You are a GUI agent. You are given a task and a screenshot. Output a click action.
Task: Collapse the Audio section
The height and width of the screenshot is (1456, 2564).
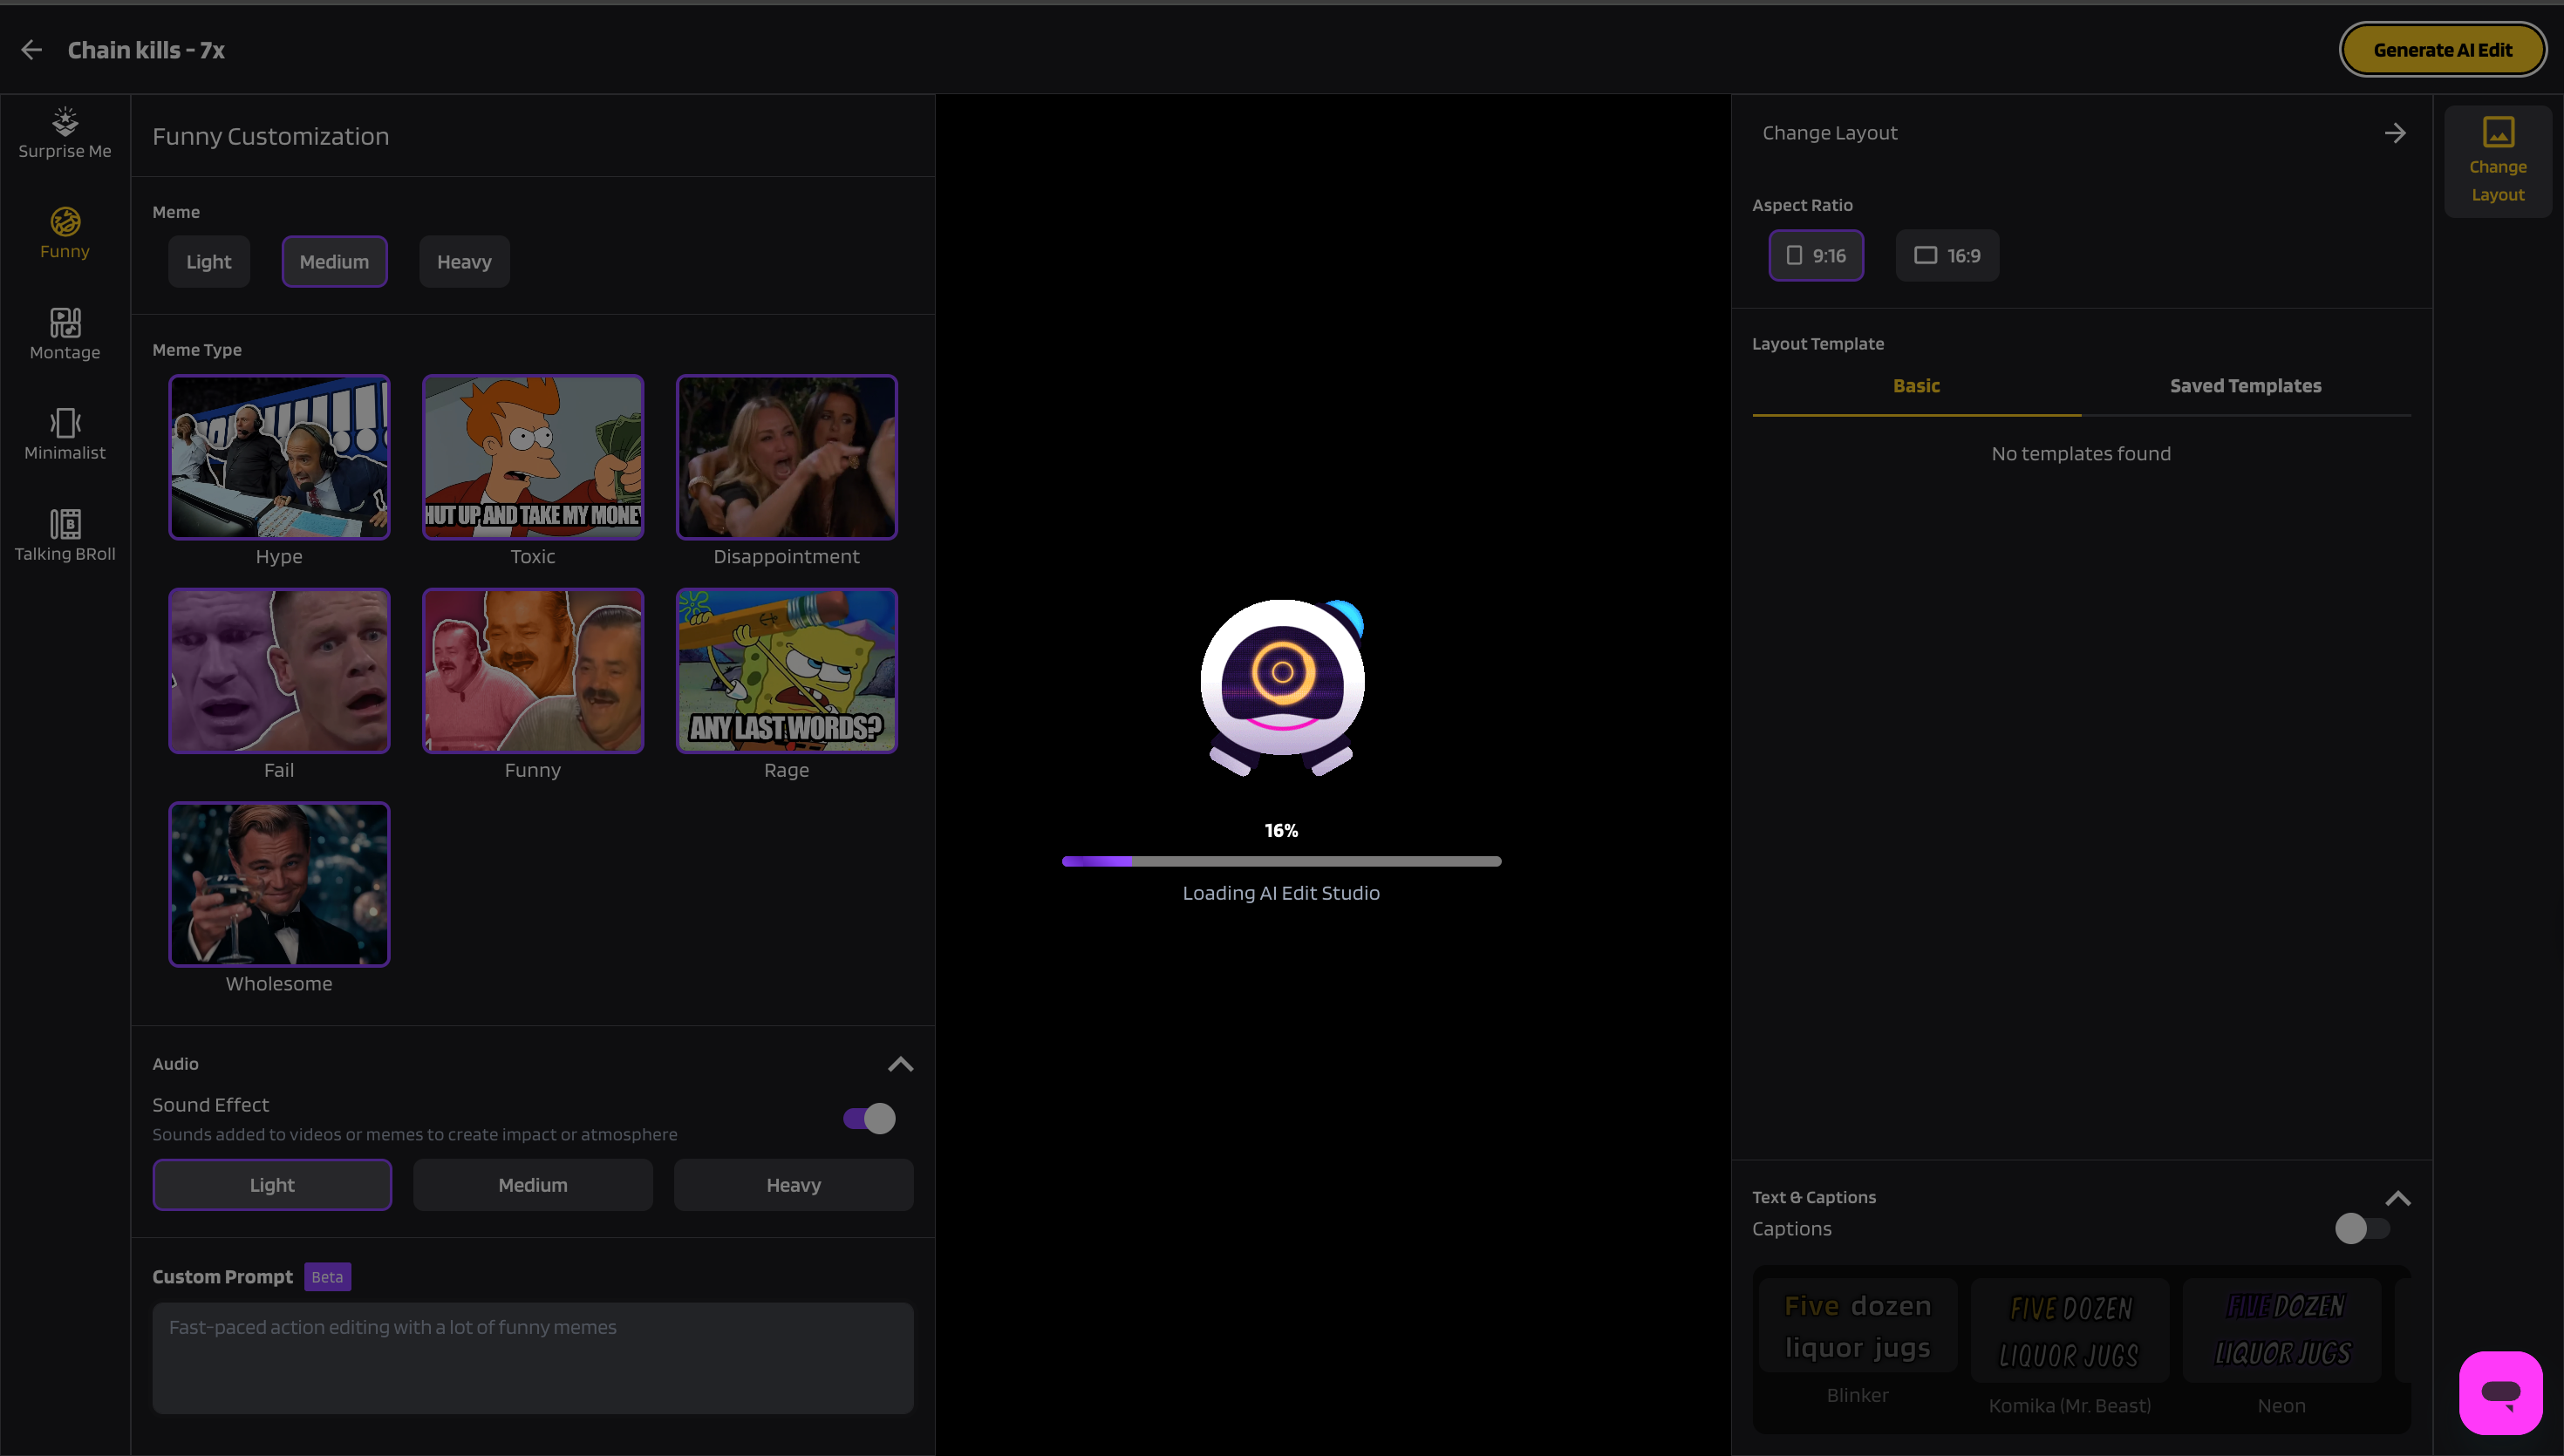click(x=900, y=1064)
